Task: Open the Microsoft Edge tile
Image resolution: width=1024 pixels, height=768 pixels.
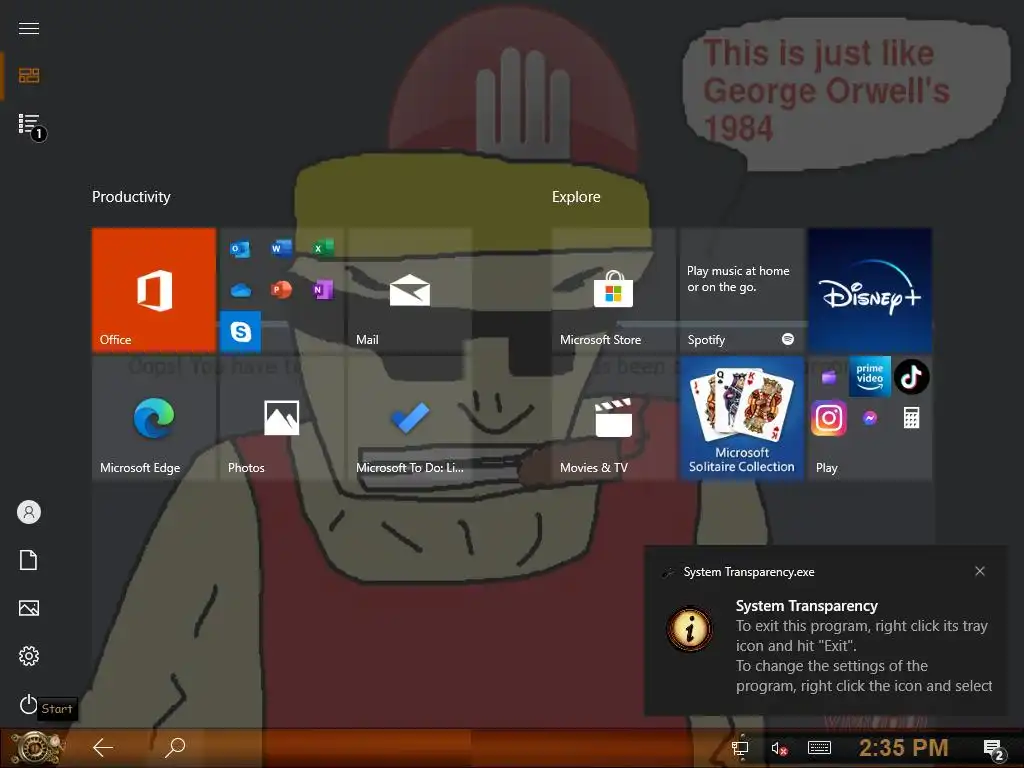Action: click(x=153, y=418)
